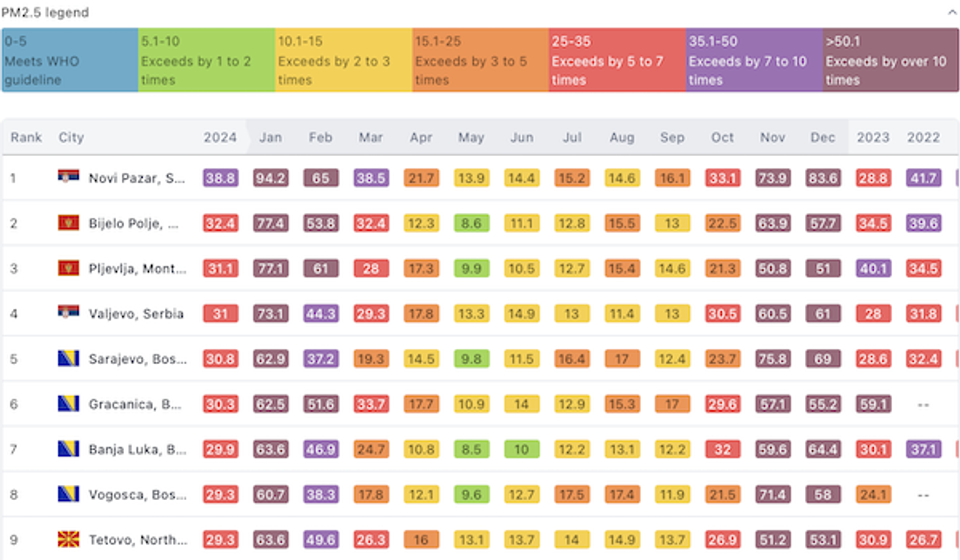Click the Serbia flag beside Novi Pazar
This screenshot has width=960, height=560.
68,178
